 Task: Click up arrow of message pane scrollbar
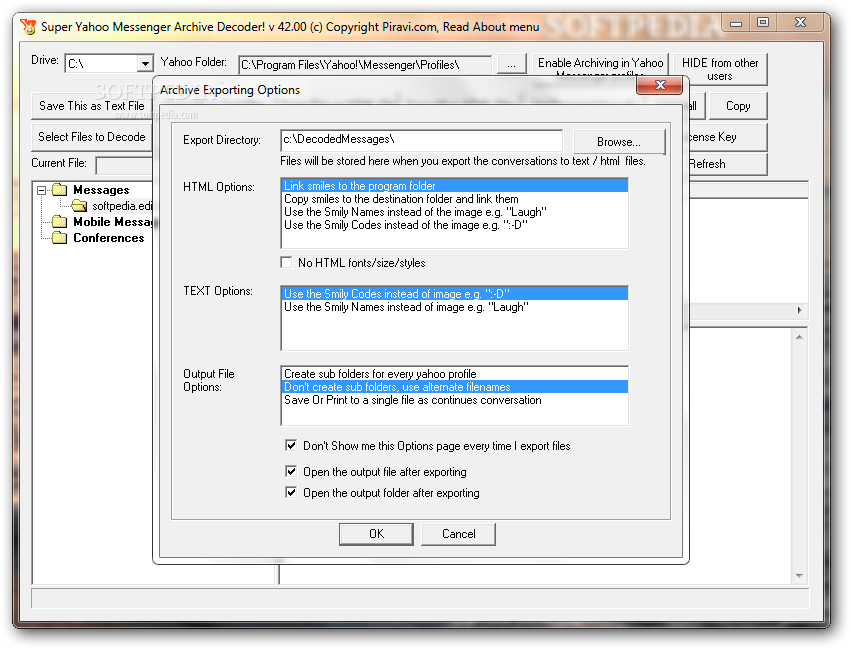tap(799, 337)
